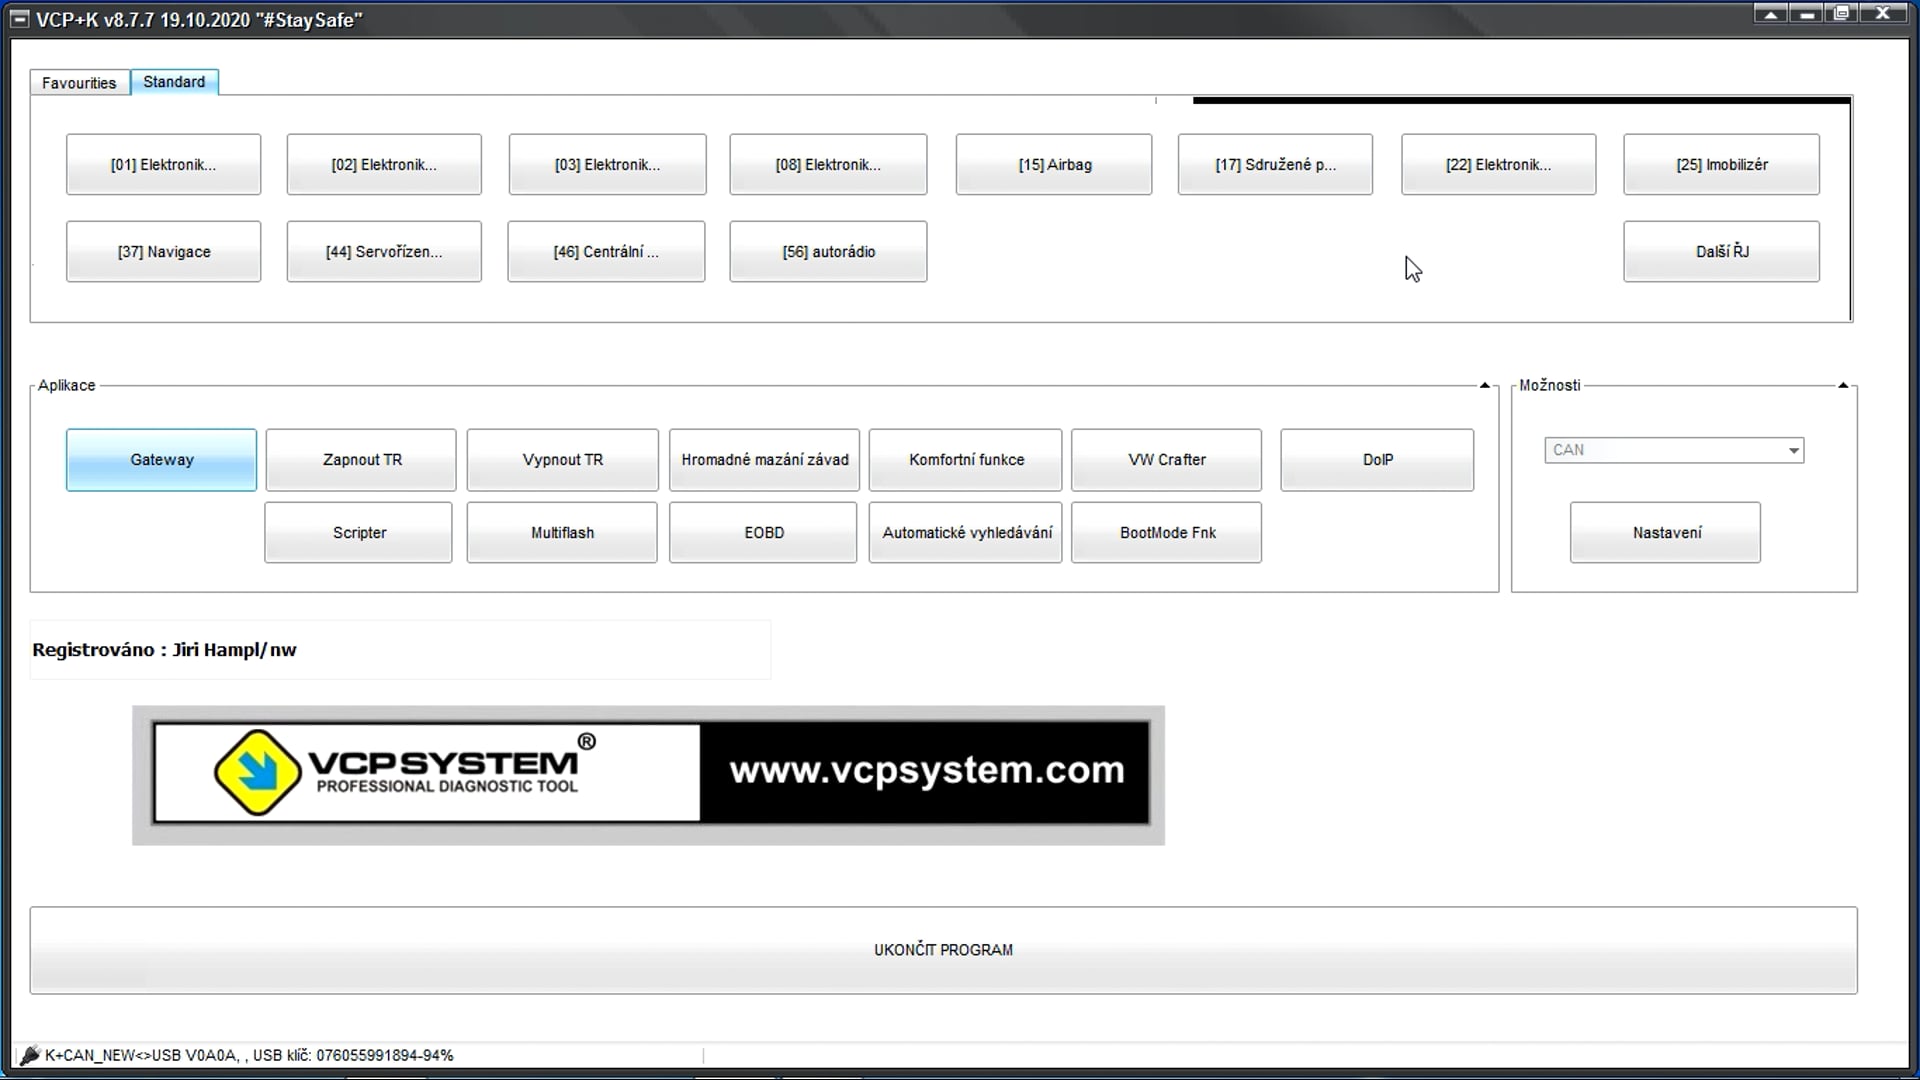Launch the Scripter application
Image resolution: width=1920 pixels, height=1080 pixels.
tap(359, 533)
